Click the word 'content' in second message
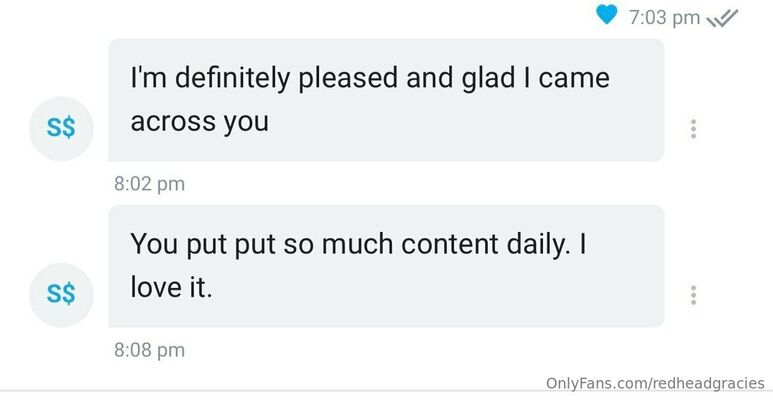 449,244
